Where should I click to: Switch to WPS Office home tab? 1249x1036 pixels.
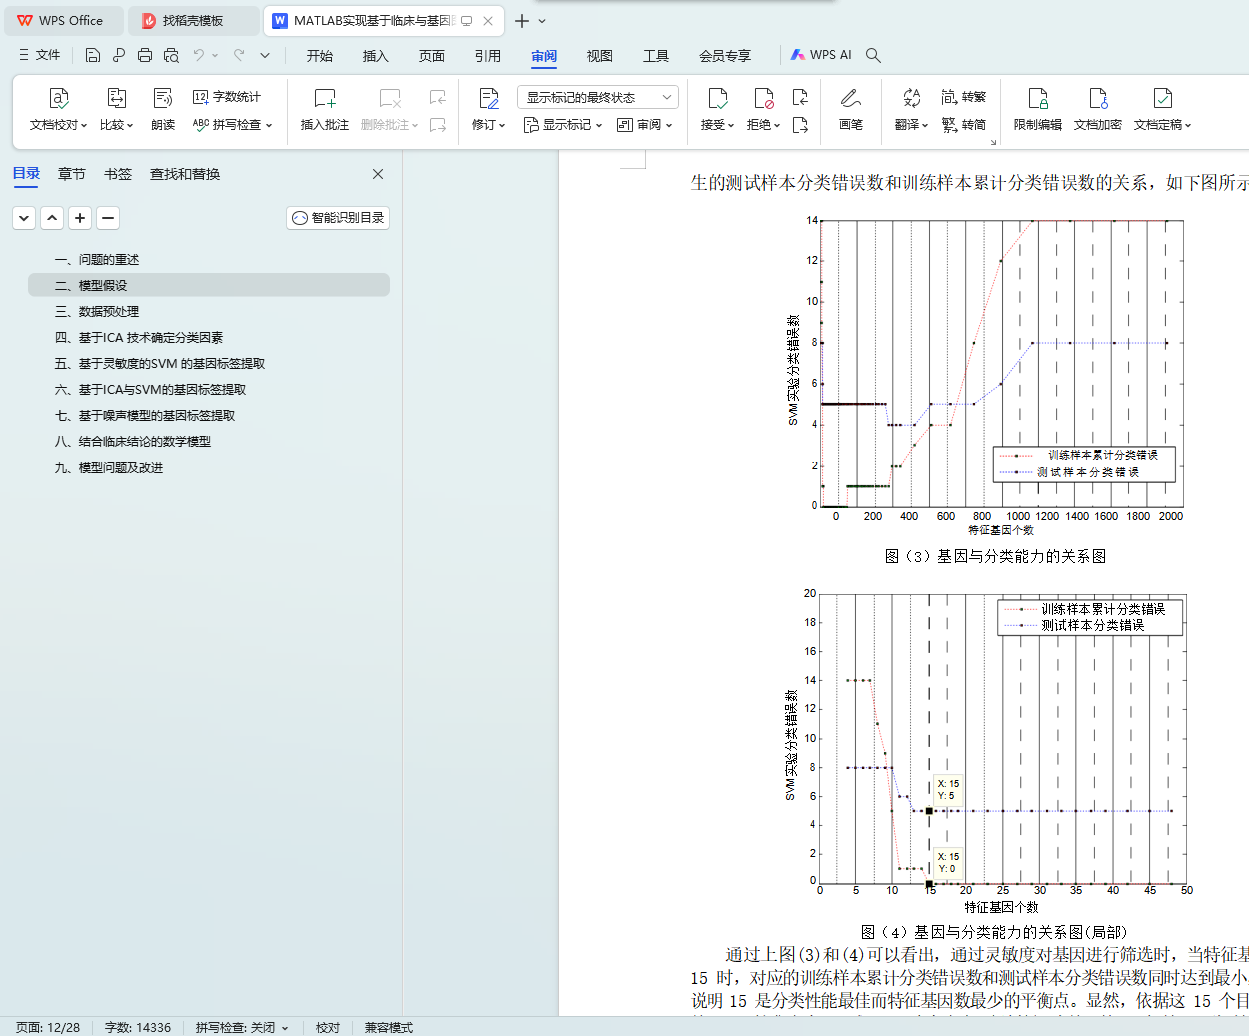62,20
